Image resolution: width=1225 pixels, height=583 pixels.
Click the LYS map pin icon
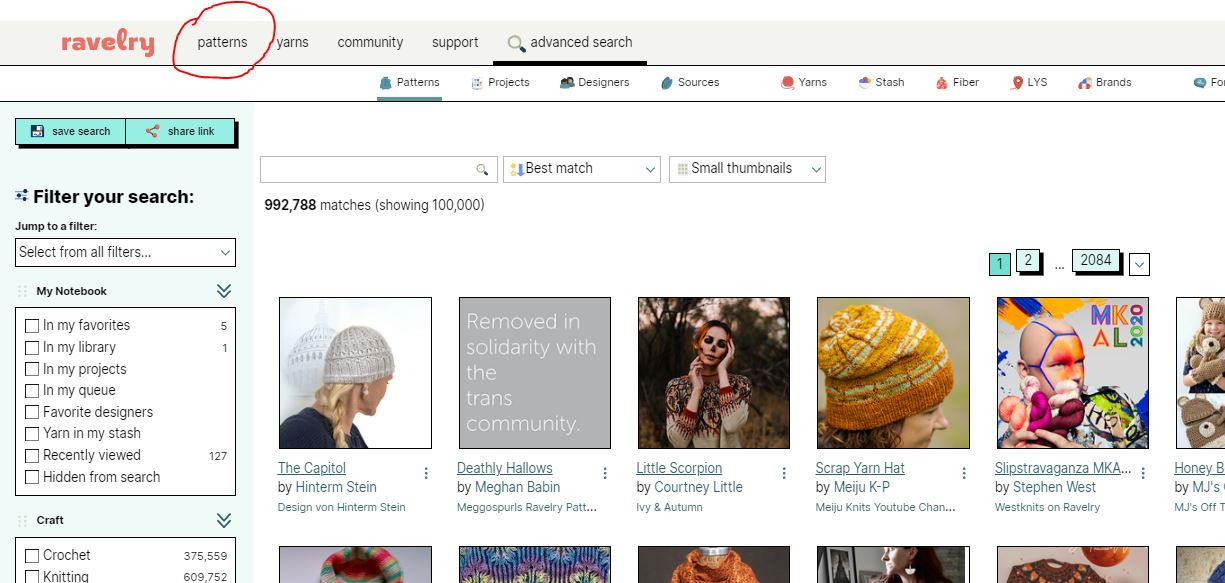point(1017,83)
